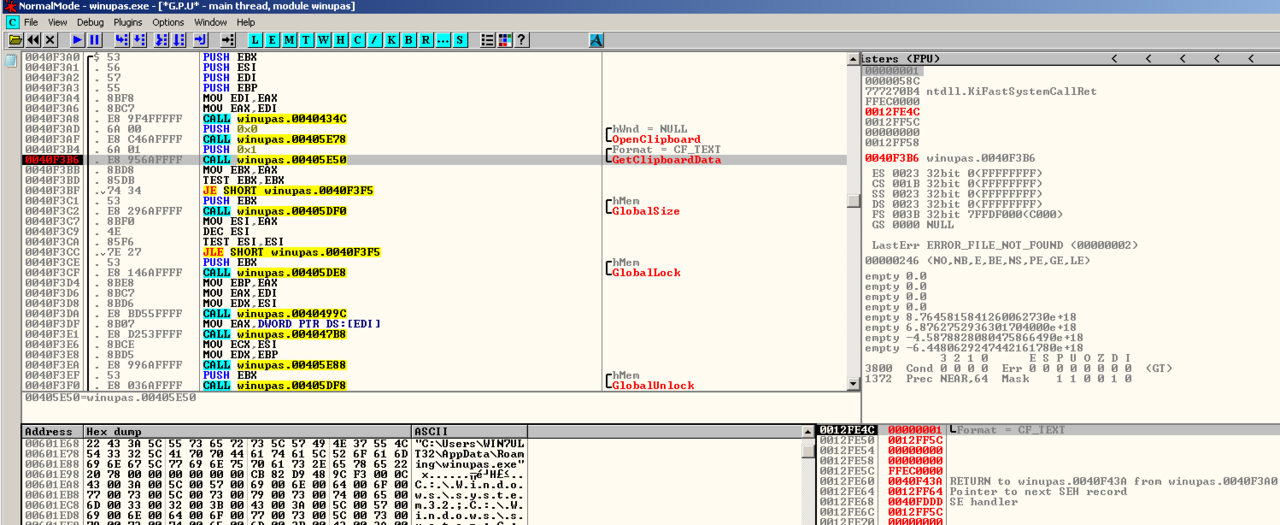The image size is (1280, 525).
Task: Click Execute till return icon
Action: coord(200,40)
